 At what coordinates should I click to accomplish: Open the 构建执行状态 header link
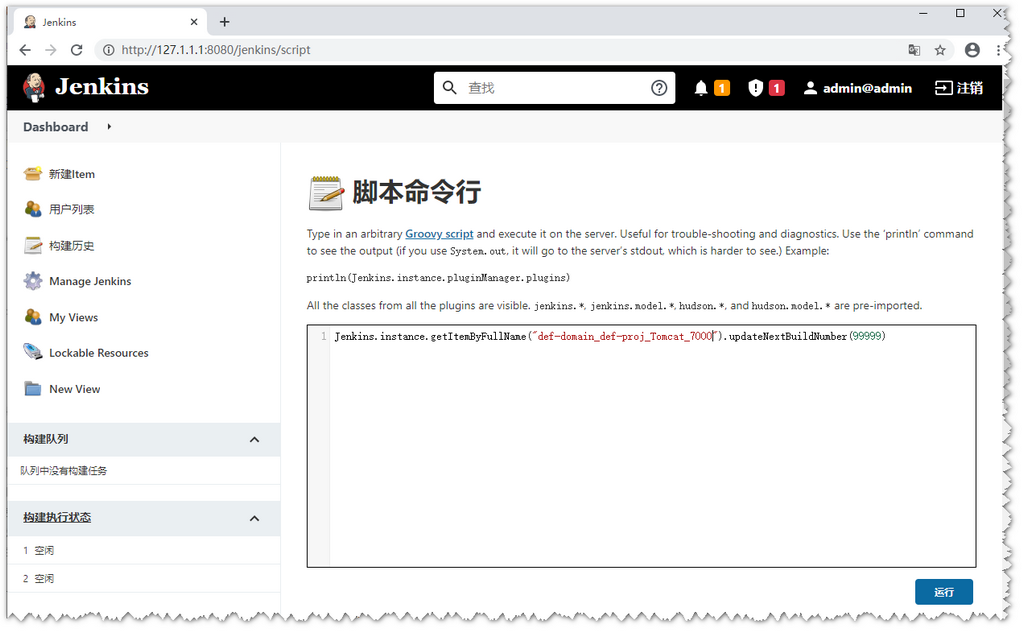(57, 517)
